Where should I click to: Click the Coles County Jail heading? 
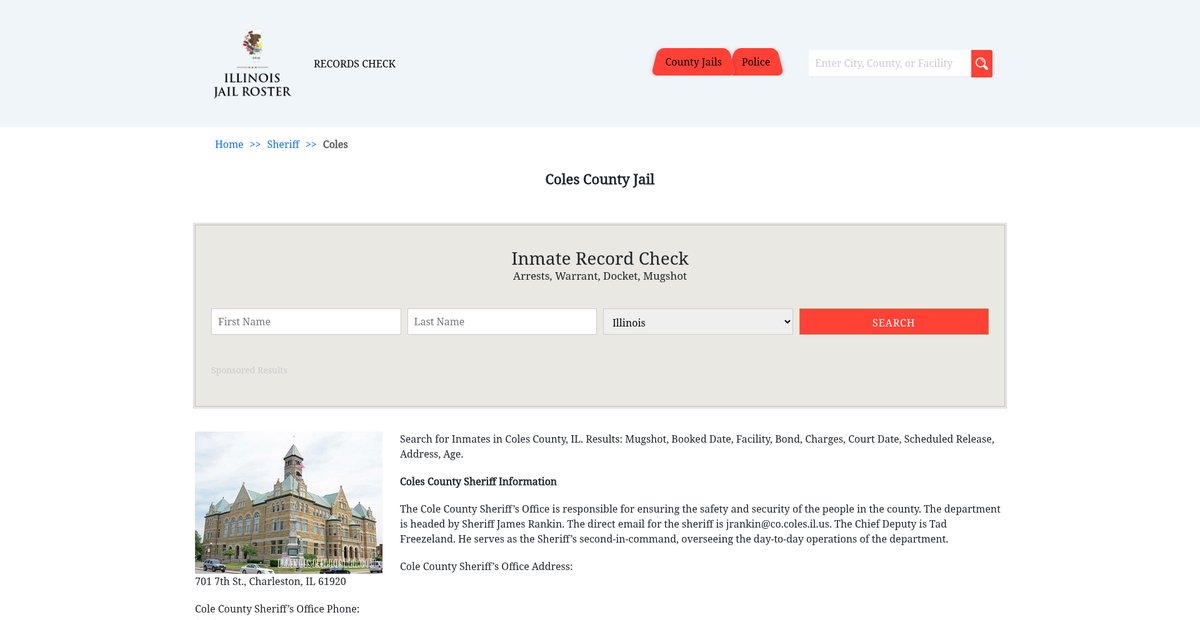(x=600, y=180)
